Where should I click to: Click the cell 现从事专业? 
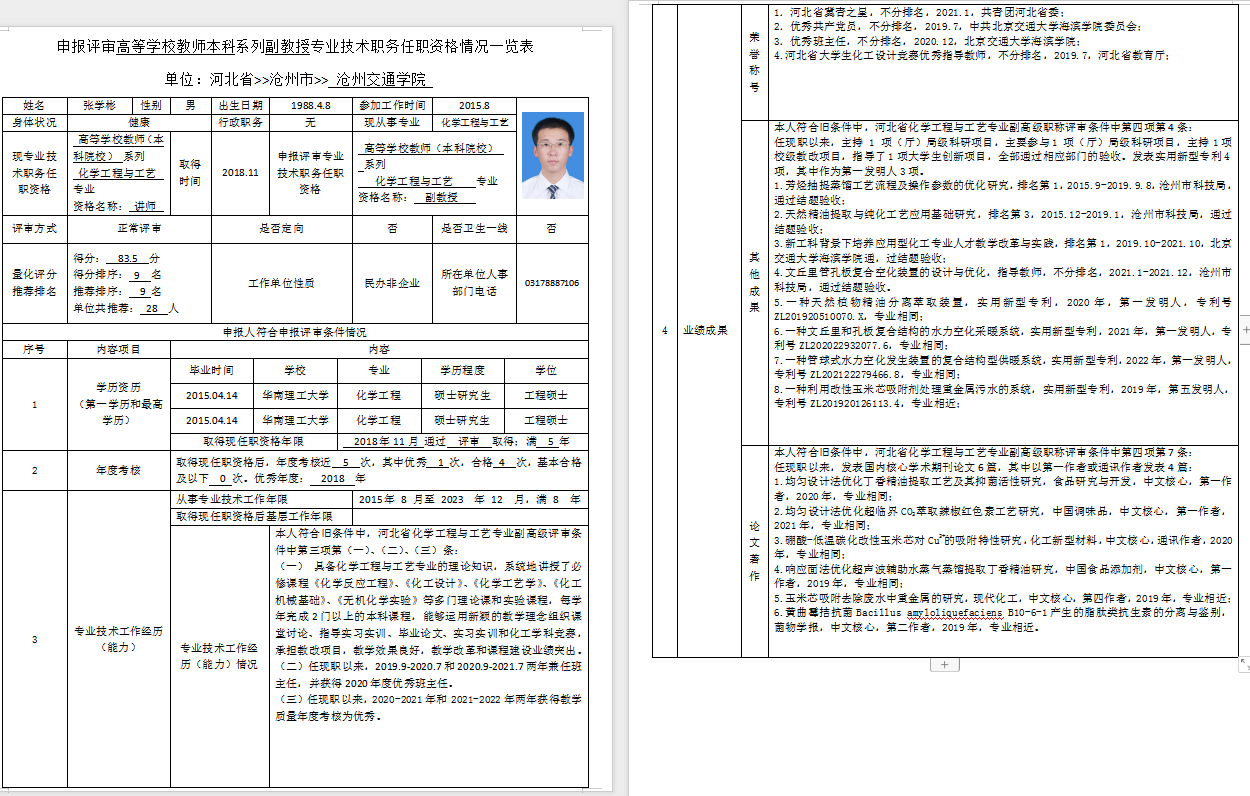pyautogui.click(x=392, y=122)
